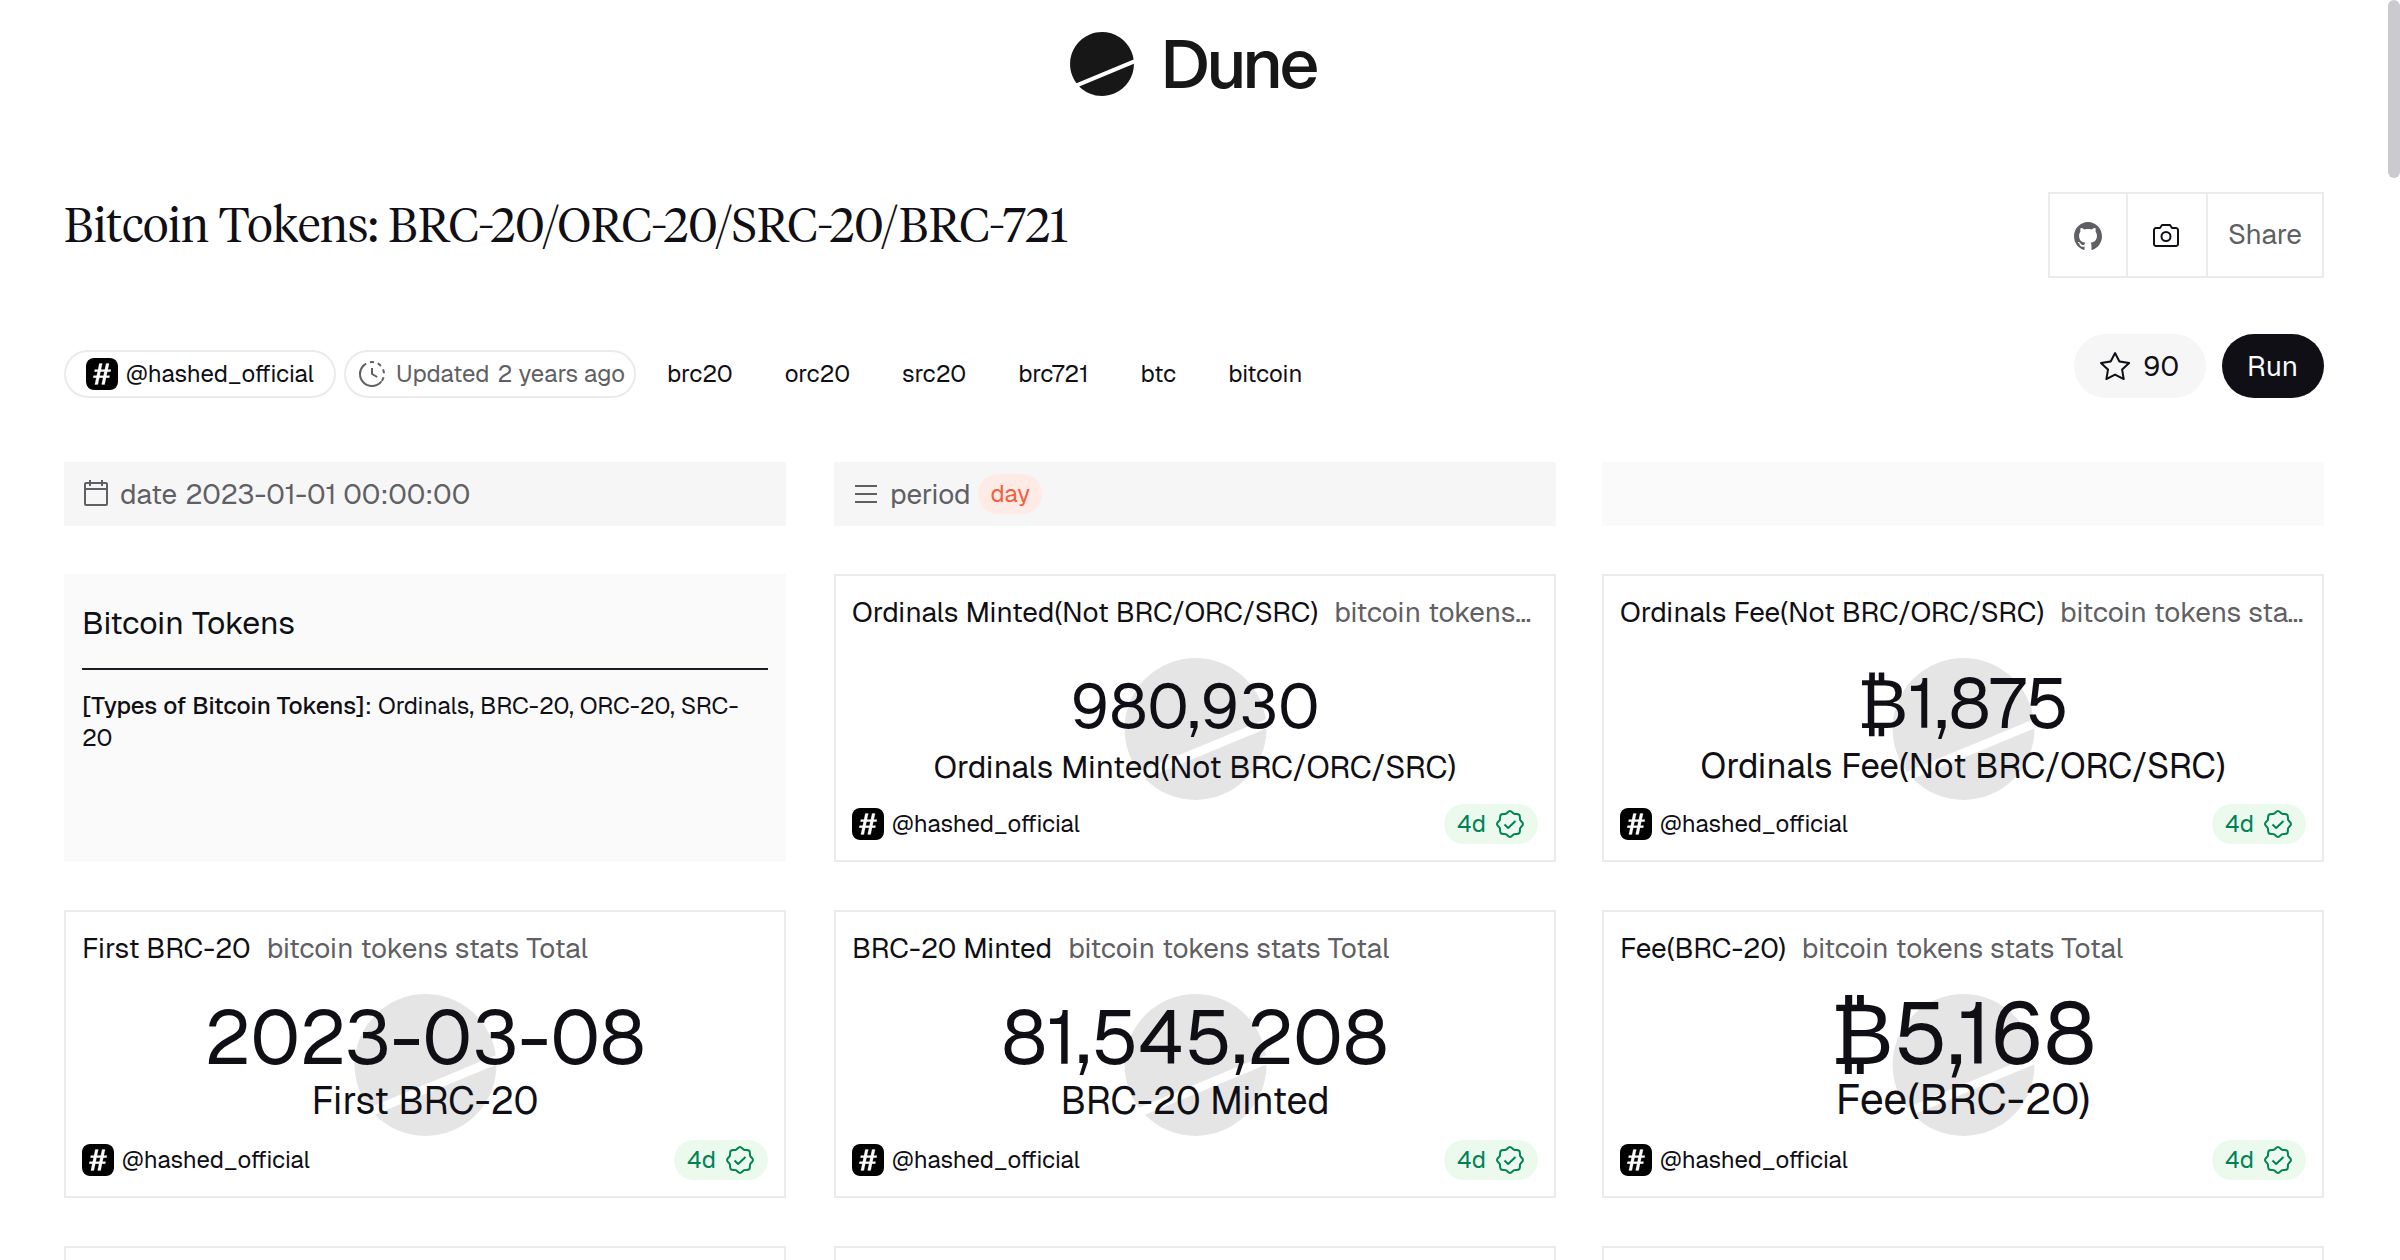The height and width of the screenshot is (1260, 2400).
Task: Click the 4d freshness badge on Fee(BRC-20) card
Action: click(2260, 1160)
